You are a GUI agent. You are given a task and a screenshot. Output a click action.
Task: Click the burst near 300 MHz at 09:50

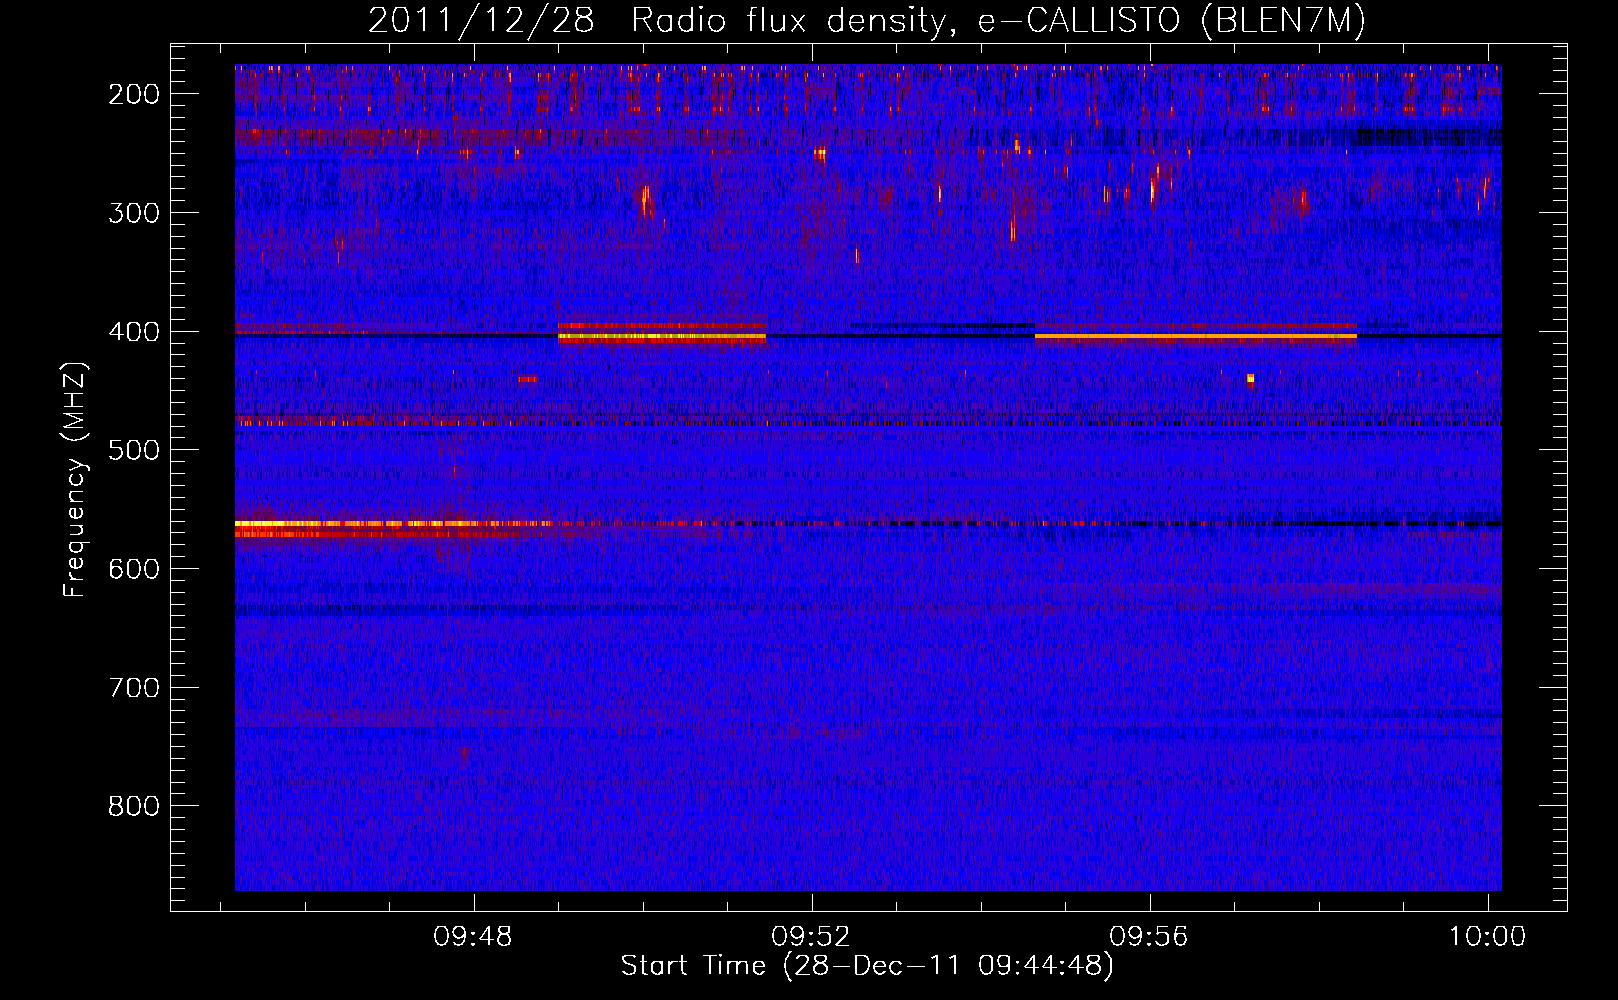coord(646,201)
